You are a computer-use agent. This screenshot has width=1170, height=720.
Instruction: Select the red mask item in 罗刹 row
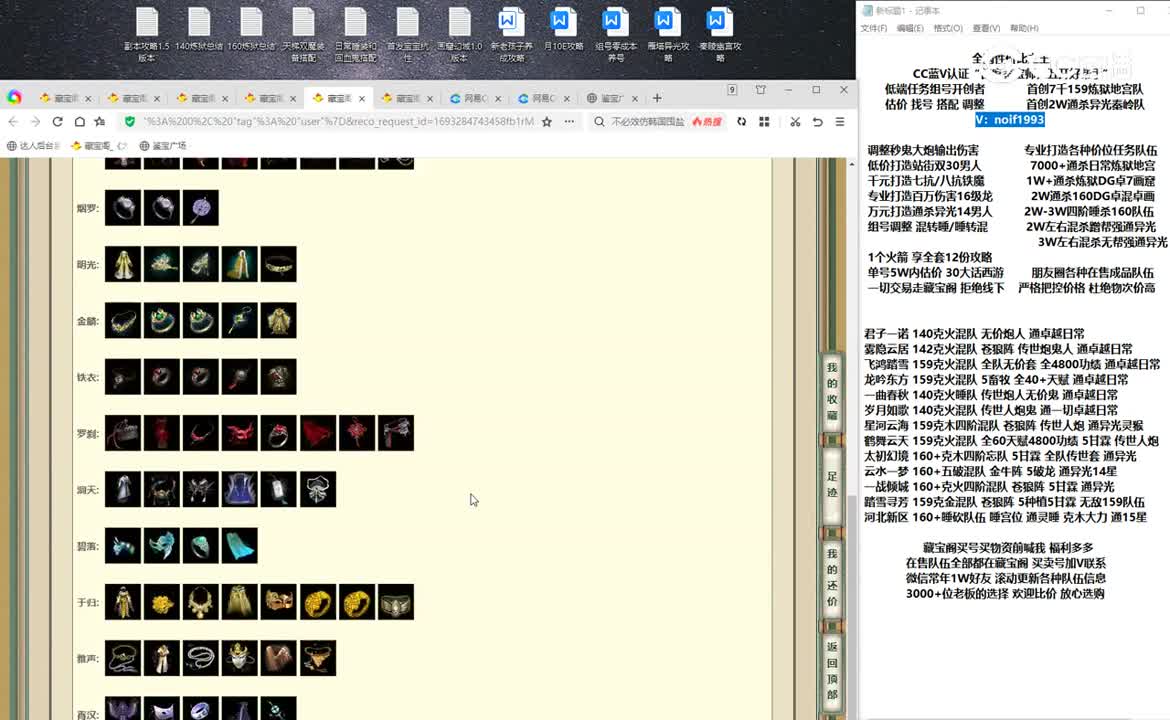pos(240,433)
